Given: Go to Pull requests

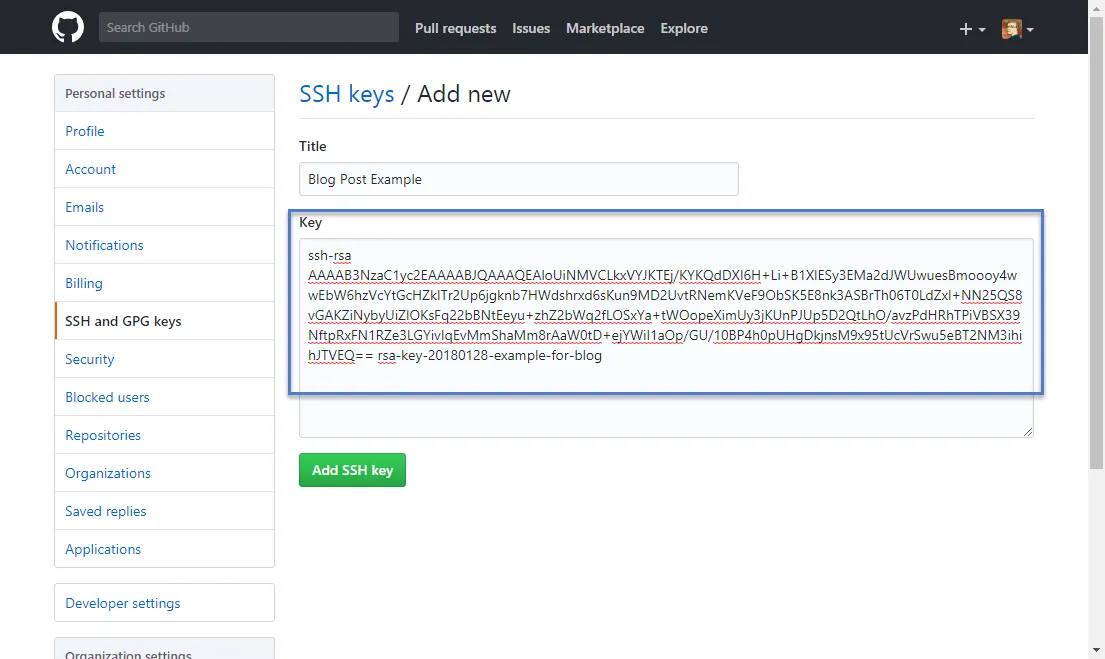Looking at the screenshot, I should coord(455,28).
